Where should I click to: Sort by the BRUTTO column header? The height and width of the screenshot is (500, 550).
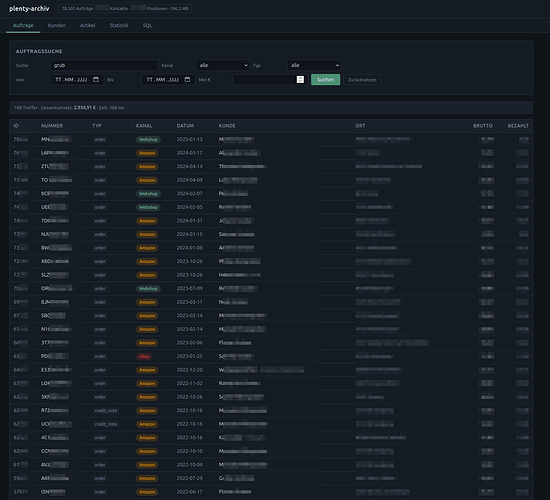[483, 126]
